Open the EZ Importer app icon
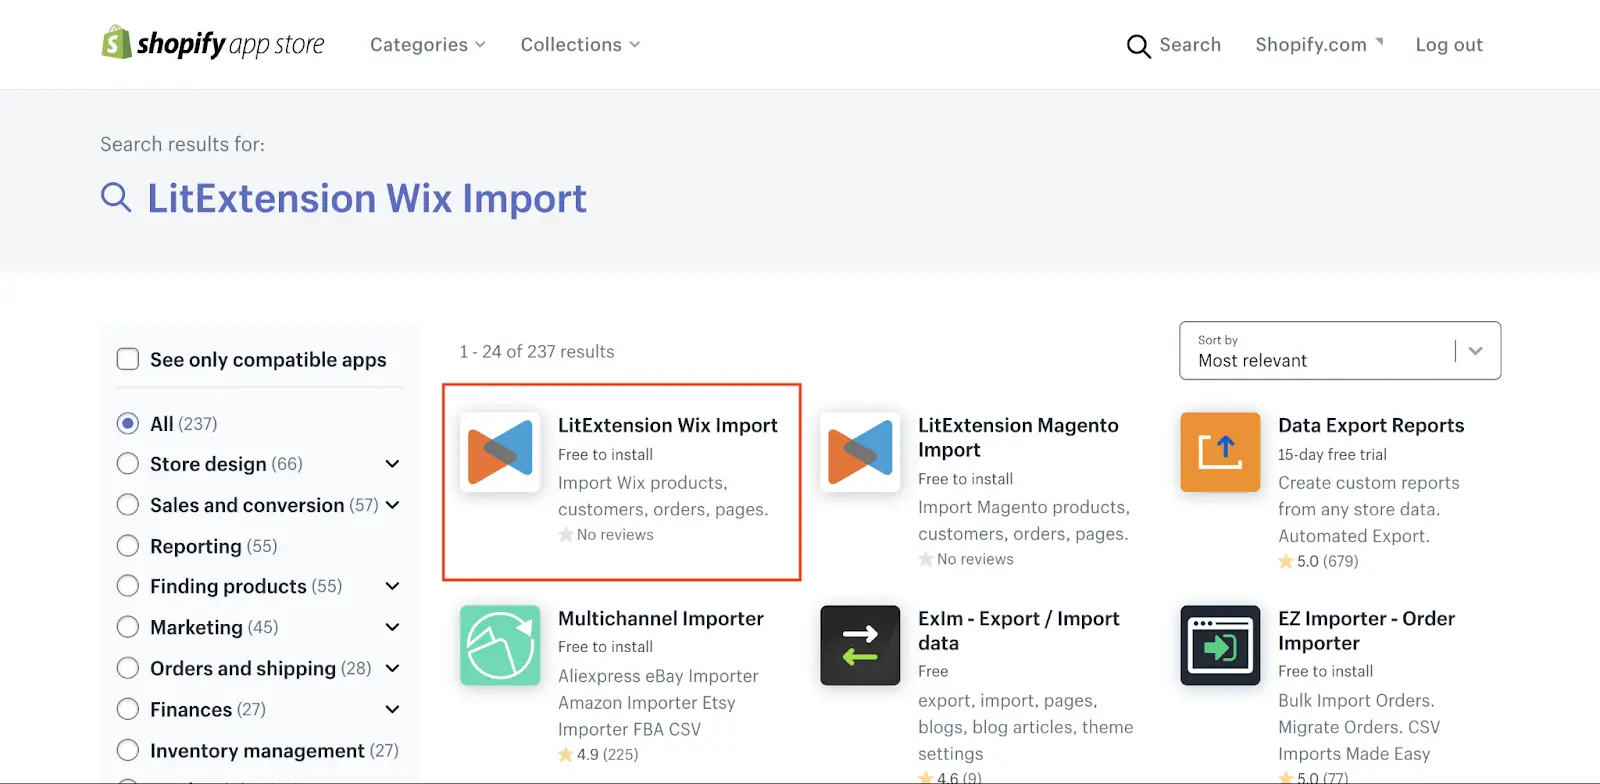Image resolution: width=1600 pixels, height=784 pixels. [x=1220, y=645]
